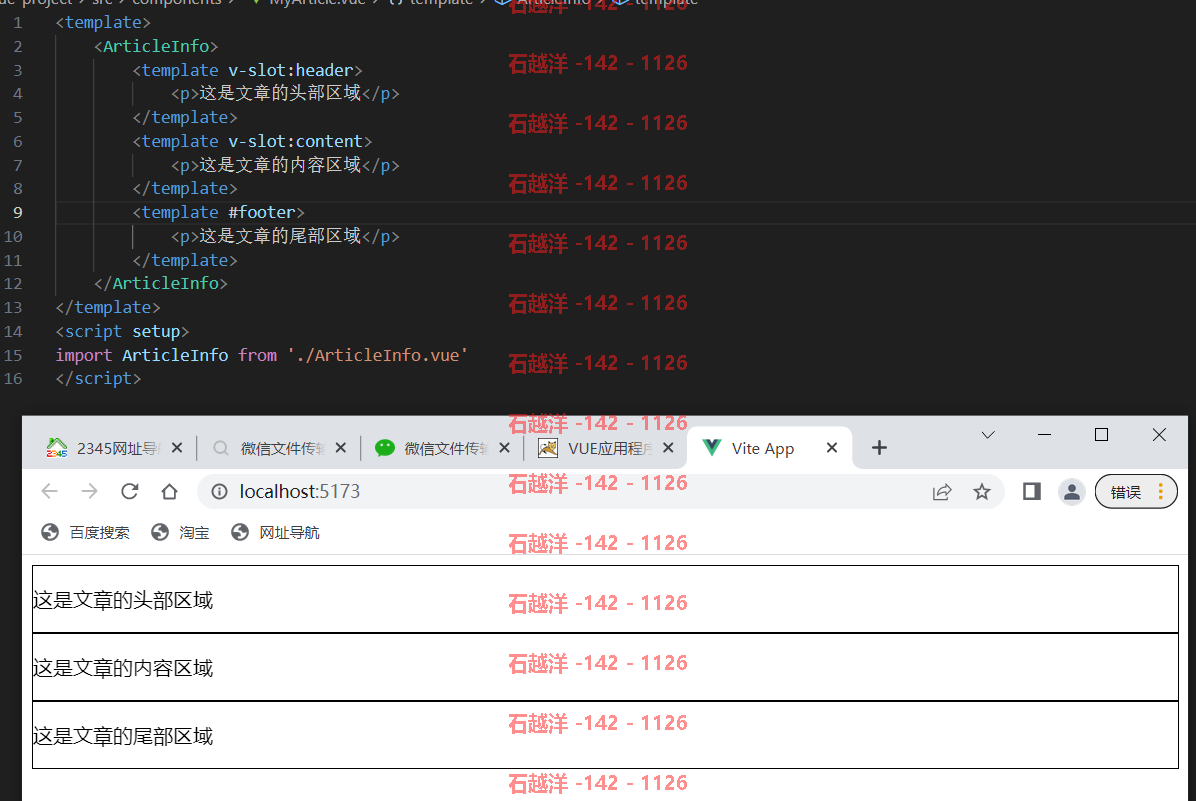Place cursor on #footer in line 9
This screenshot has width=1196, height=801.
click(x=262, y=212)
